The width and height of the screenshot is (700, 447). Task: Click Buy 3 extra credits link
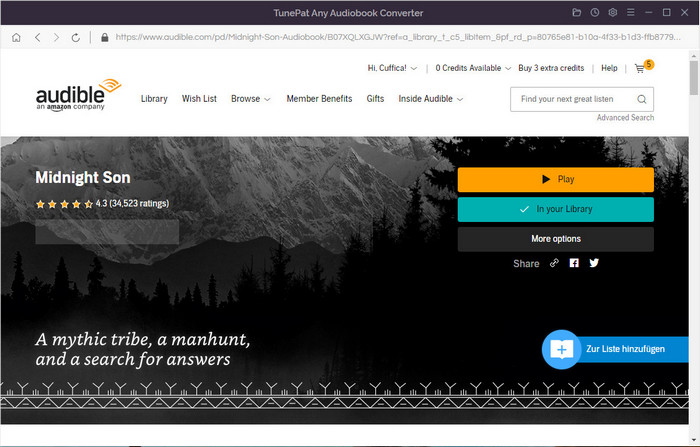point(551,68)
